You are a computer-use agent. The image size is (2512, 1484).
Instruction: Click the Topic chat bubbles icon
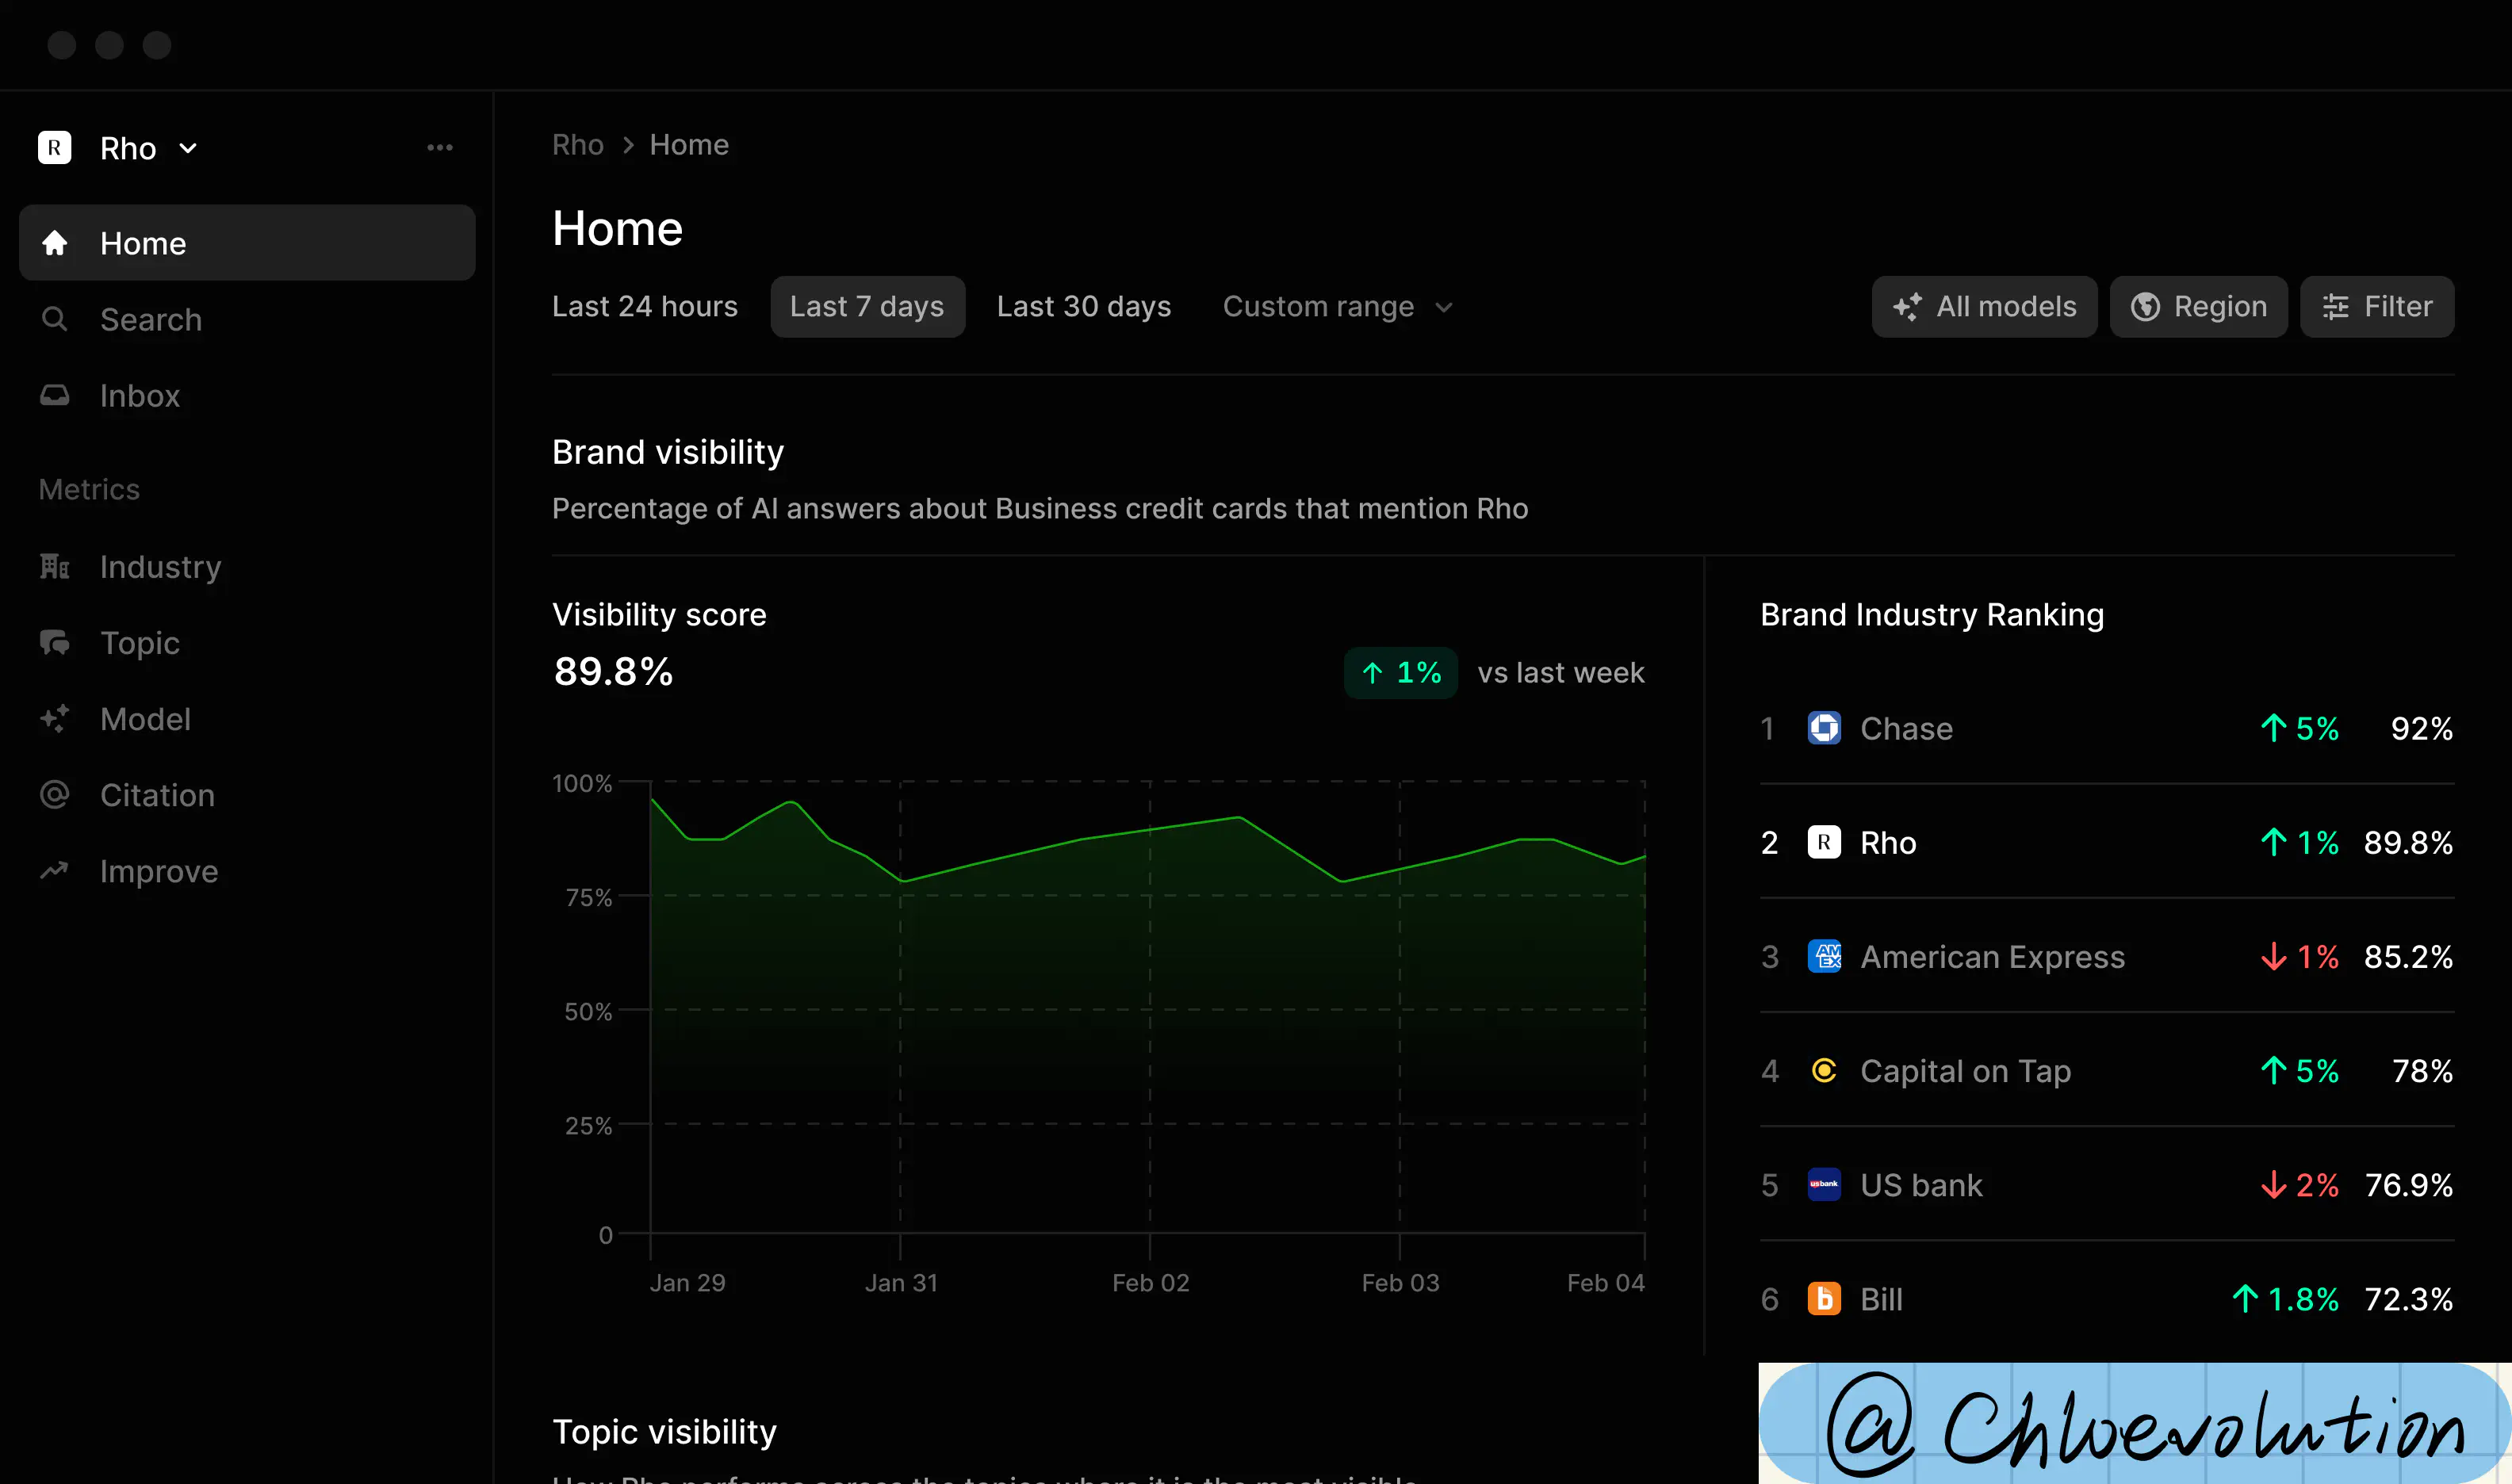[x=55, y=642]
